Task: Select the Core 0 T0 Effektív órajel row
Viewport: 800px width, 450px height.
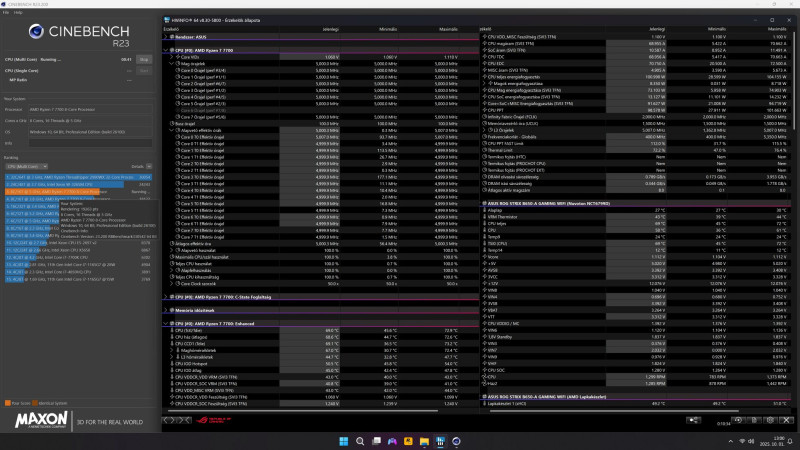Action: coord(320,137)
